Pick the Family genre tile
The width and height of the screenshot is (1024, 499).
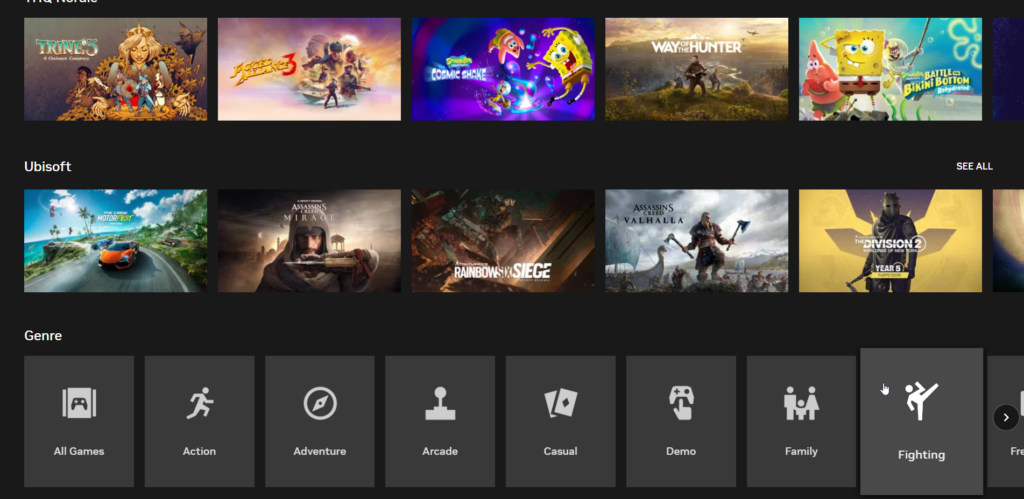click(801, 421)
